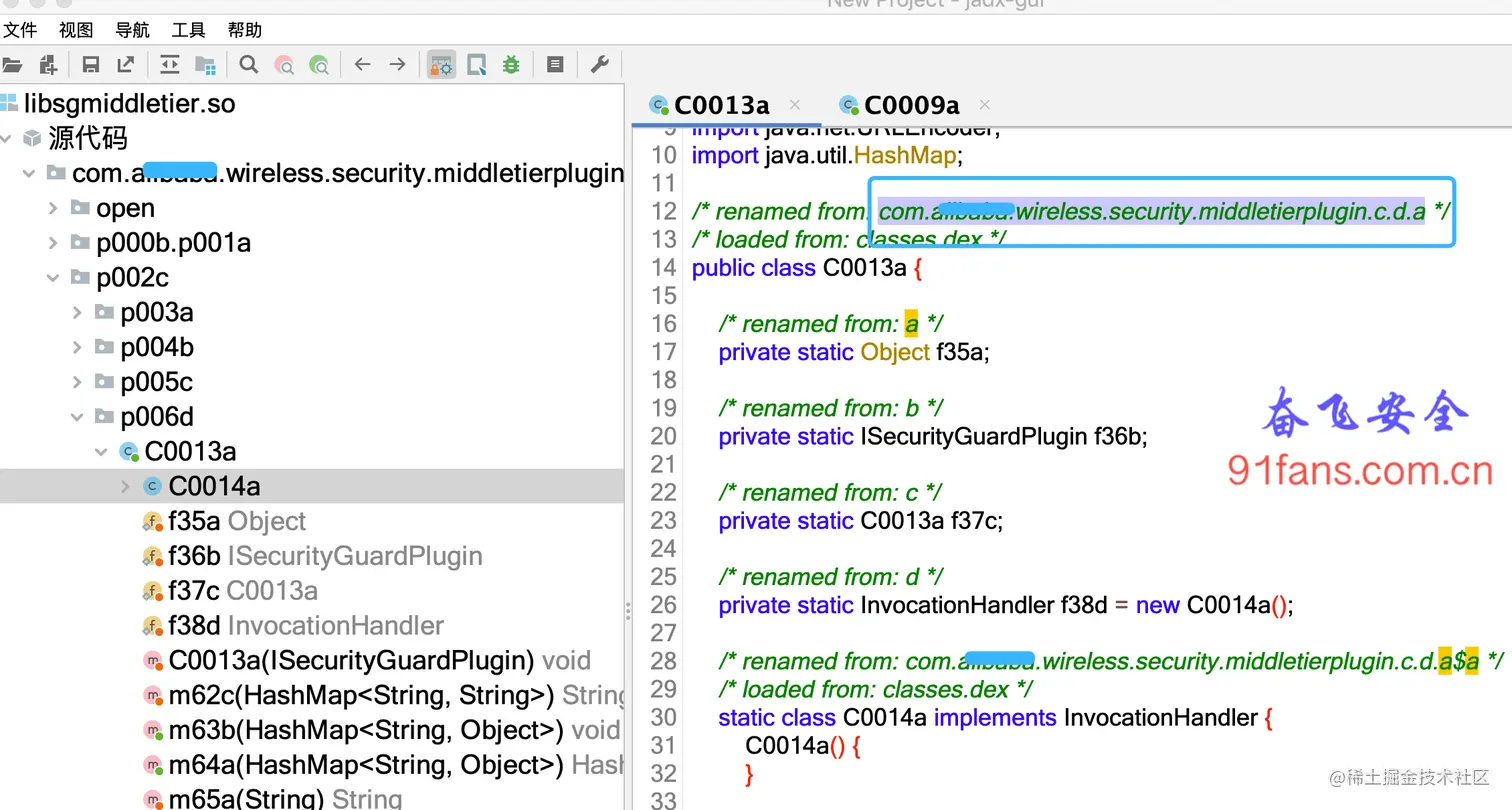Click the export arrow toolbar icon
The image size is (1512, 810).
point(126,65)
